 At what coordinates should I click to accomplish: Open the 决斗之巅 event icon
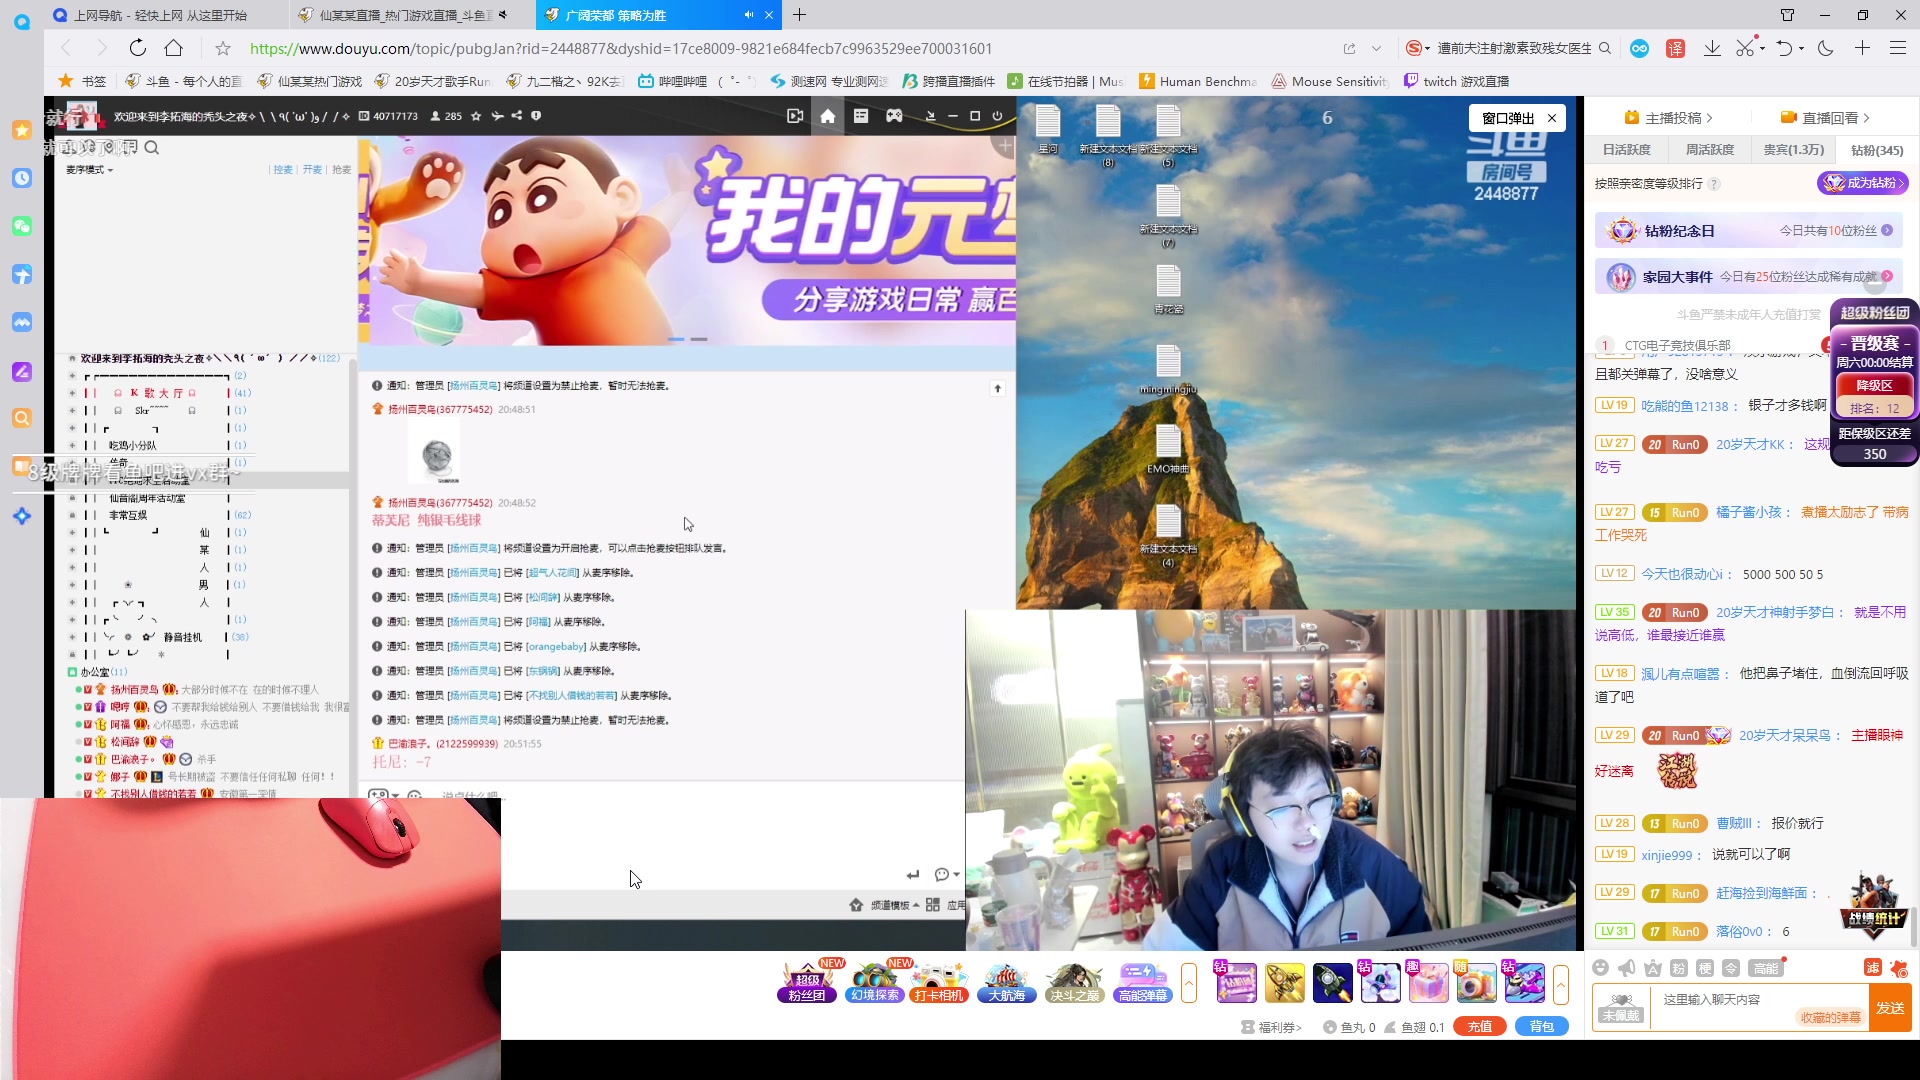point(1072,983)
